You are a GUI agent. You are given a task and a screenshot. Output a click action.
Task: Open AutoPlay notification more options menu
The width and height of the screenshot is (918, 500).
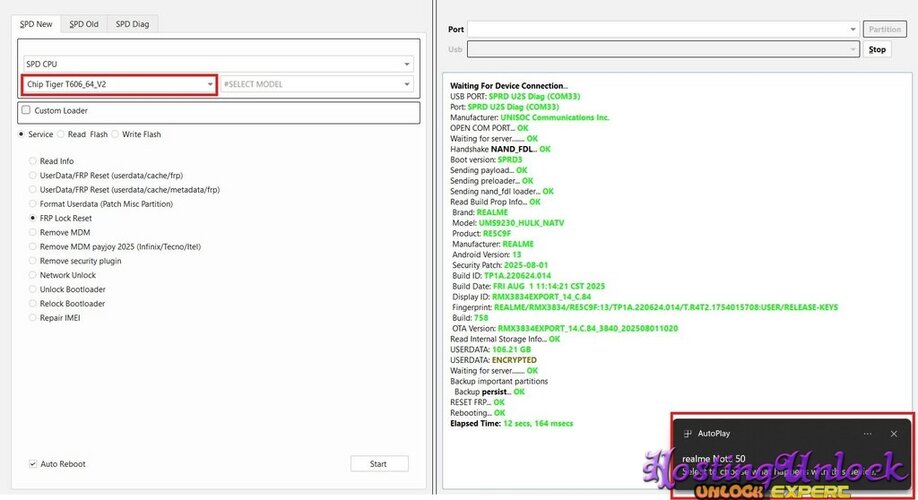point(867,434)
